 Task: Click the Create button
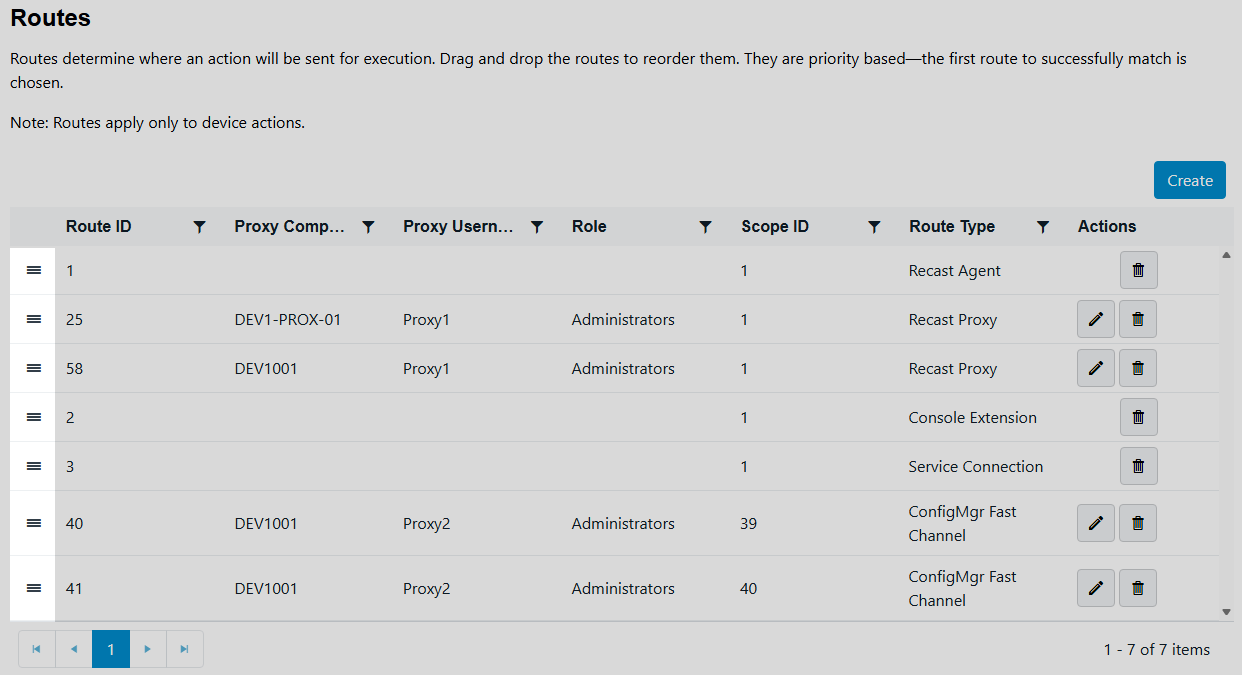(1189, 180)
